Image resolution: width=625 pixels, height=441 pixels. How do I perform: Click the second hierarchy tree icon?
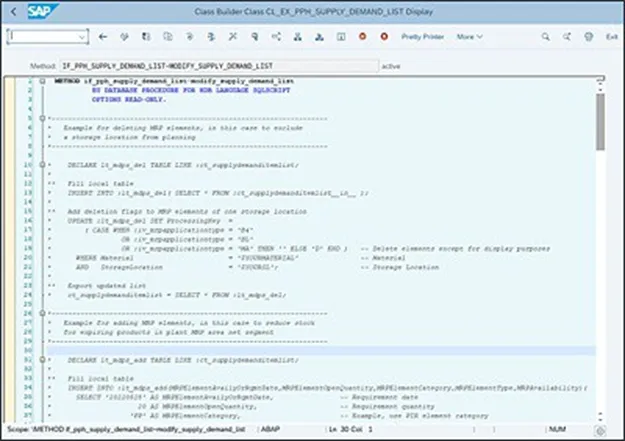coord(319,37)
